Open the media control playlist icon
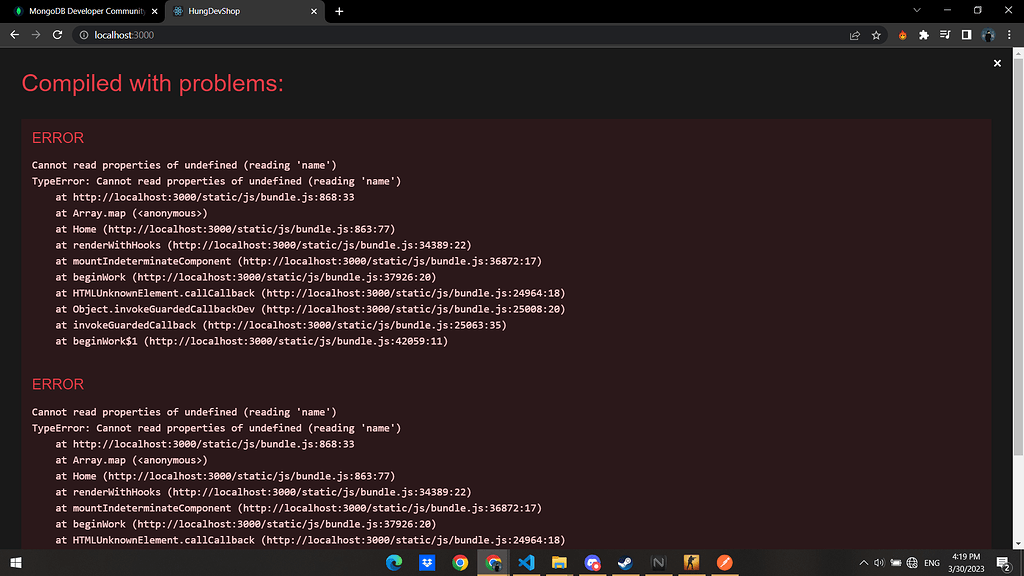 pyautogui.click(x=945, y=35)
